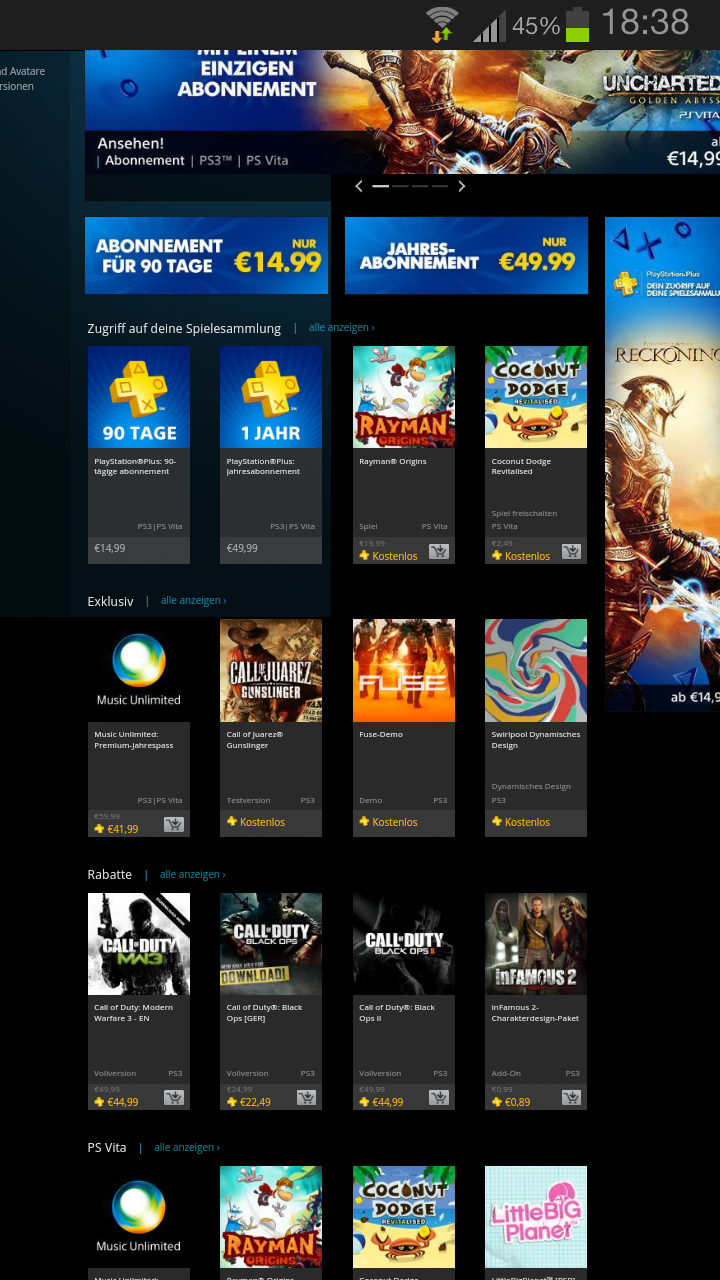Open 'inFamous 2-Charakterdesign-Paket' title text
The height and width of the screenshot is (1280, 720).
(535, 1013)
